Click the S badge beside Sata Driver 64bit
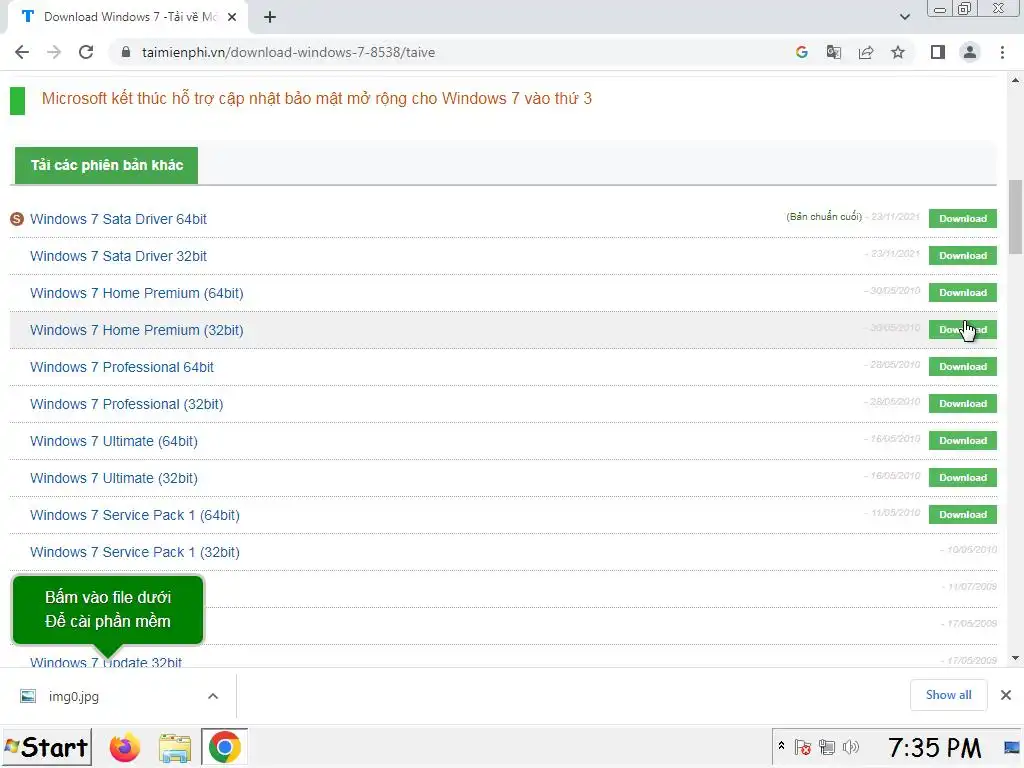 click(17, 219)
